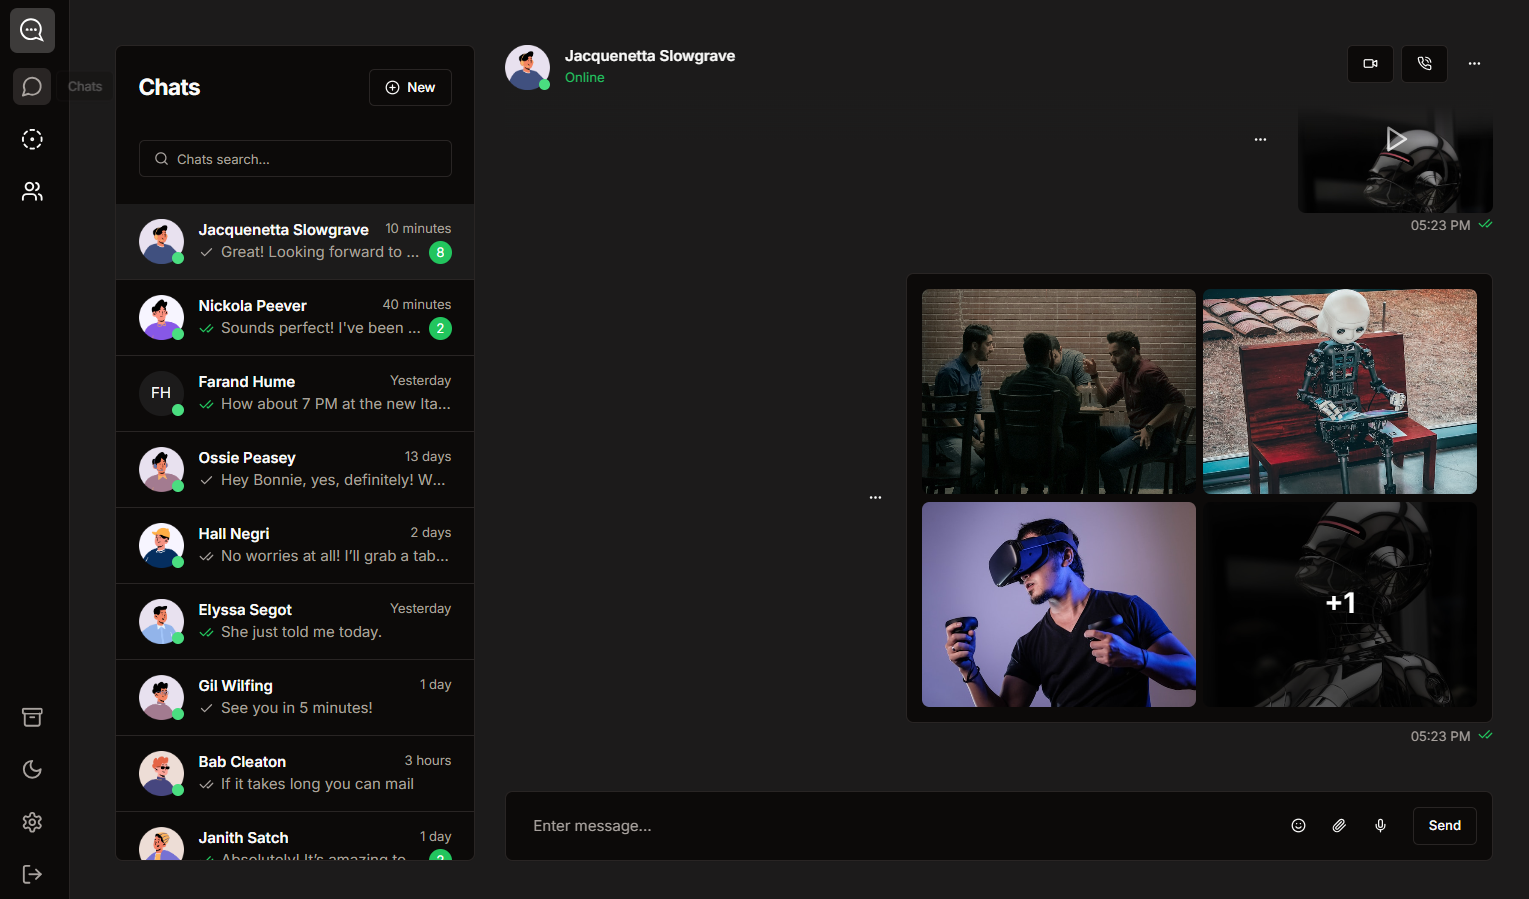Open the settings gear in the sidebar
This screenshot has height=899, width=1529.
[x=31, y=822]
